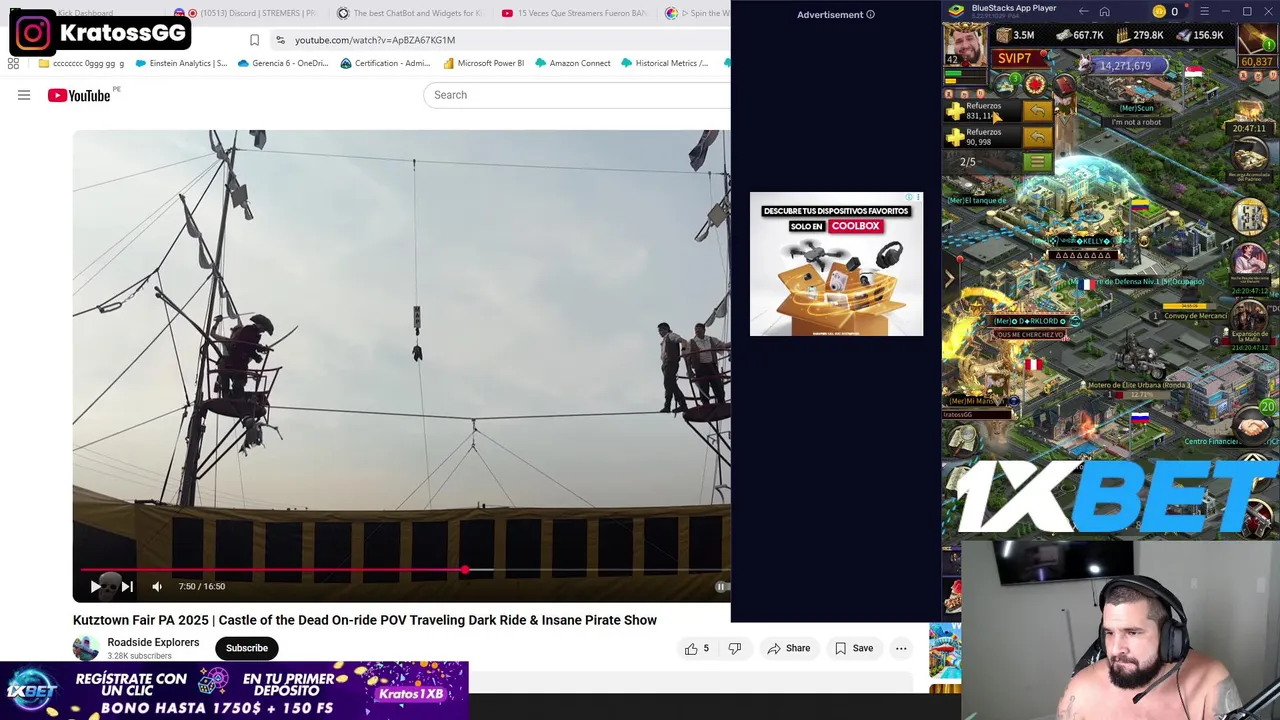Viewport: 1280px width, 720px height.
Task: Open BlueStacks coin balance
Action: click(1166, 12)
